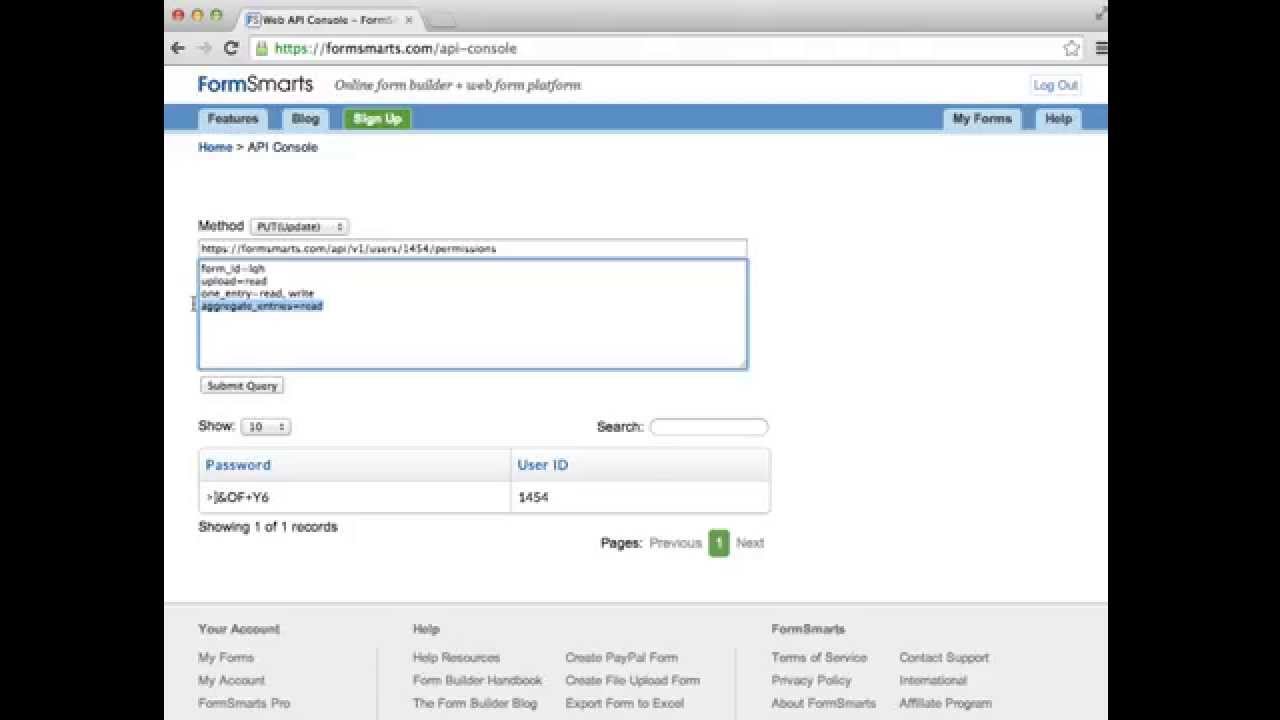Click the macOS green zoom window button
Screen dimensions: 1280x720
pyautogui.click(x=216, y=15)
